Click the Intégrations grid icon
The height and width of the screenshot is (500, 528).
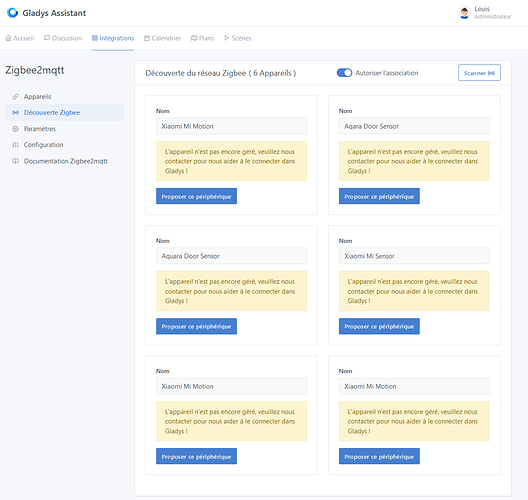(95, 38)
